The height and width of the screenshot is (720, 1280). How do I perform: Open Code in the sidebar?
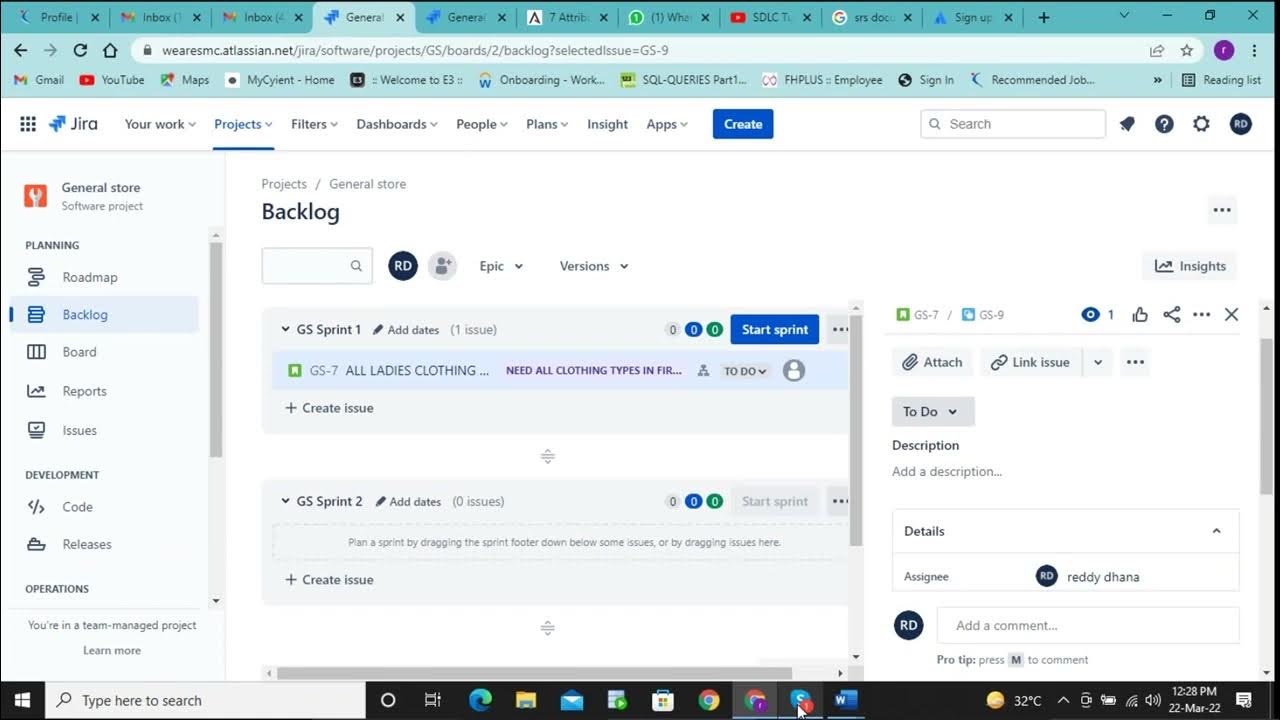(x=104, y=507)
